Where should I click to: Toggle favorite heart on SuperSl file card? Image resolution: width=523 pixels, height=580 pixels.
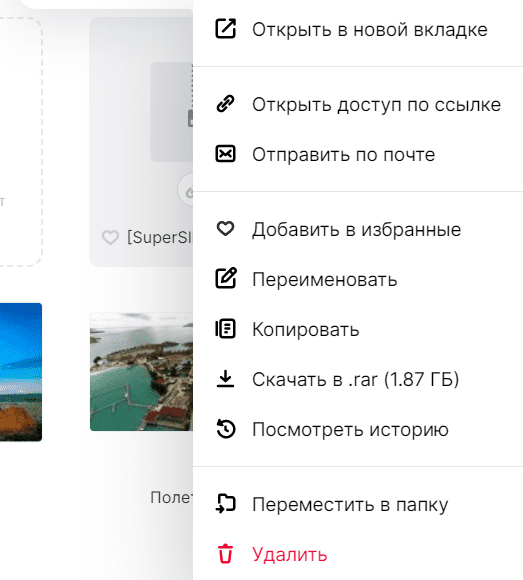(x=110, y=237)
